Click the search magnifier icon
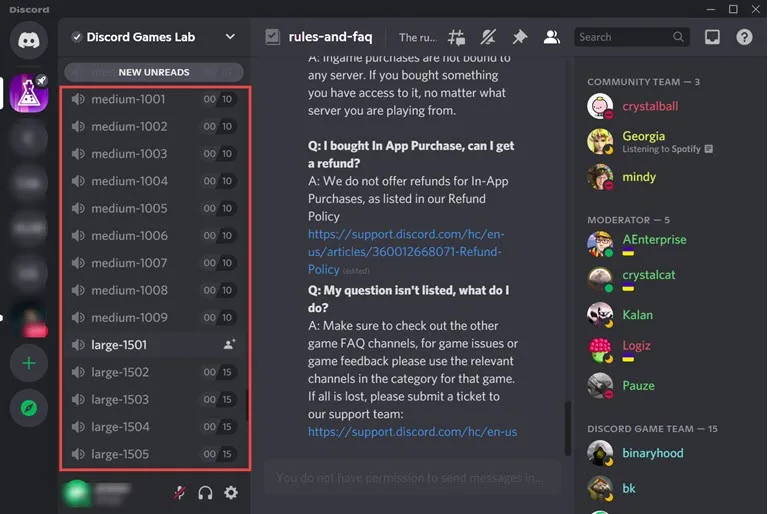This screenshot has height=514, width=768. 678,37
